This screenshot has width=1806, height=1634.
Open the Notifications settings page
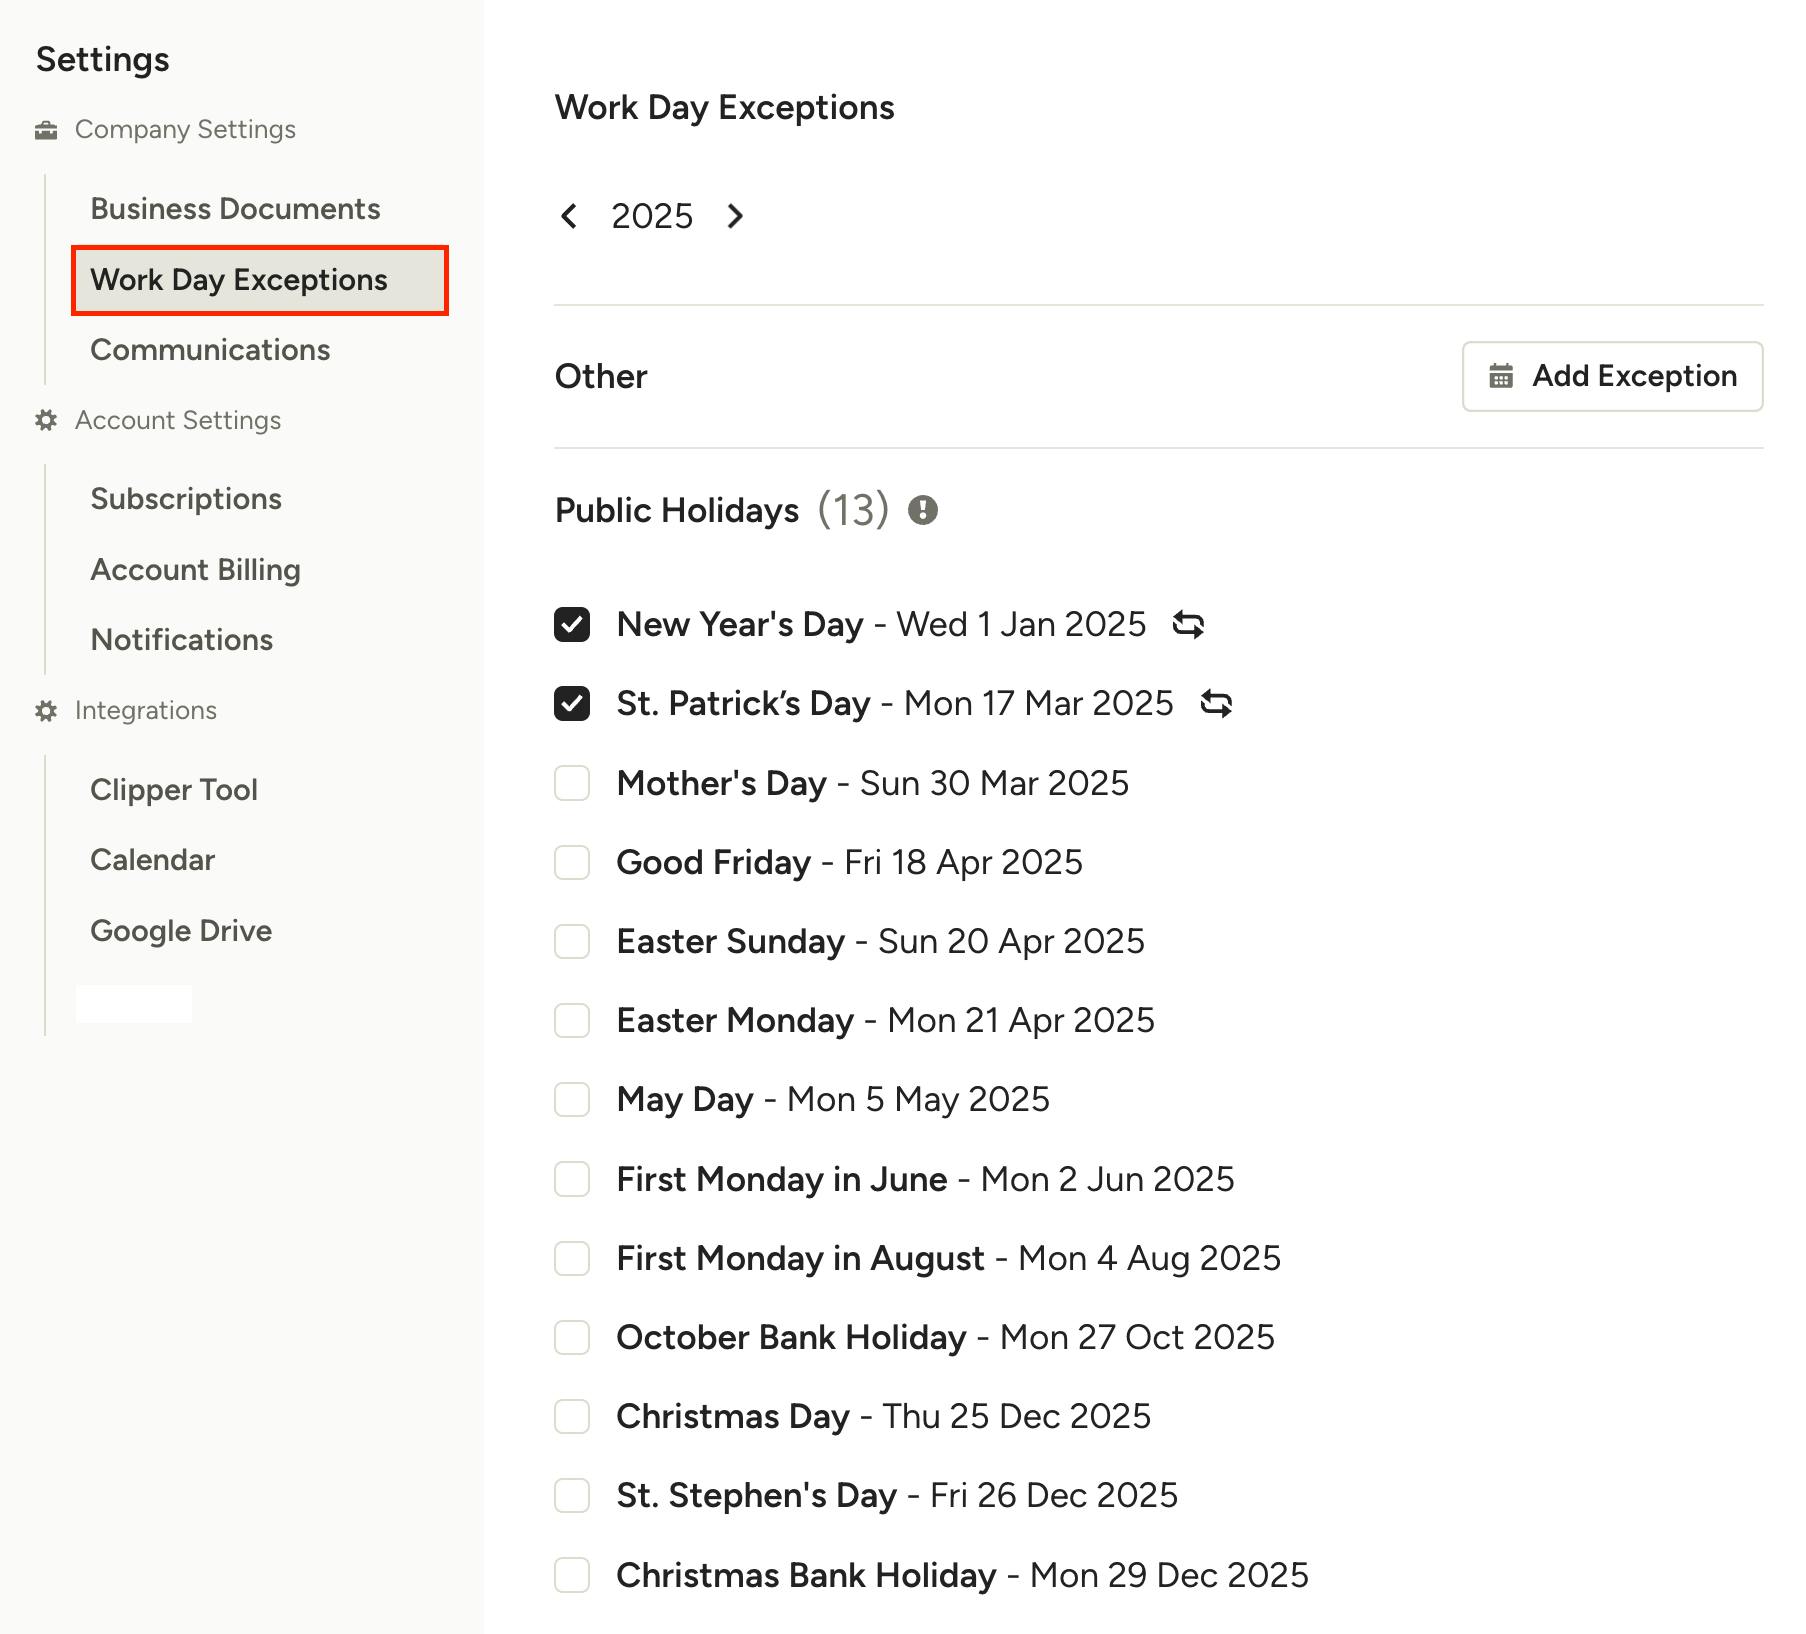(x=182, y=640)
